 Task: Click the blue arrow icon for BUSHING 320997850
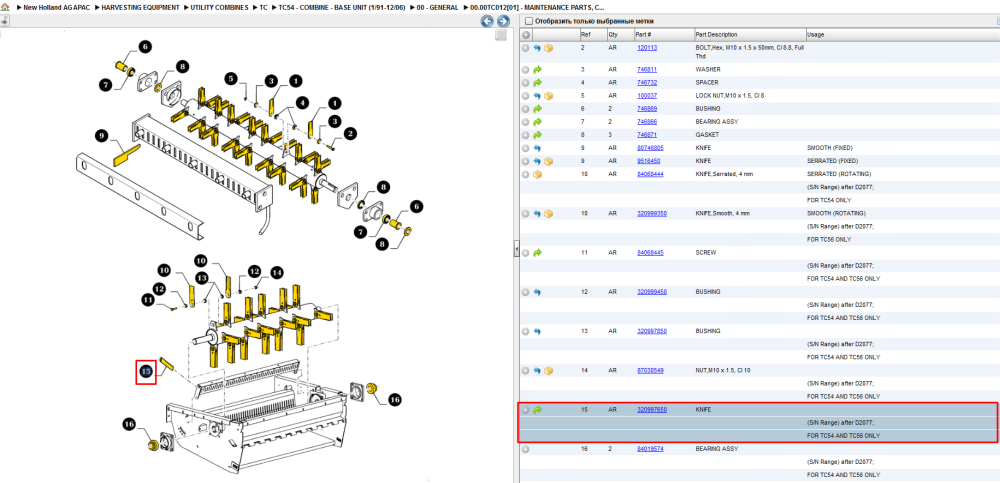coord(537,331)
